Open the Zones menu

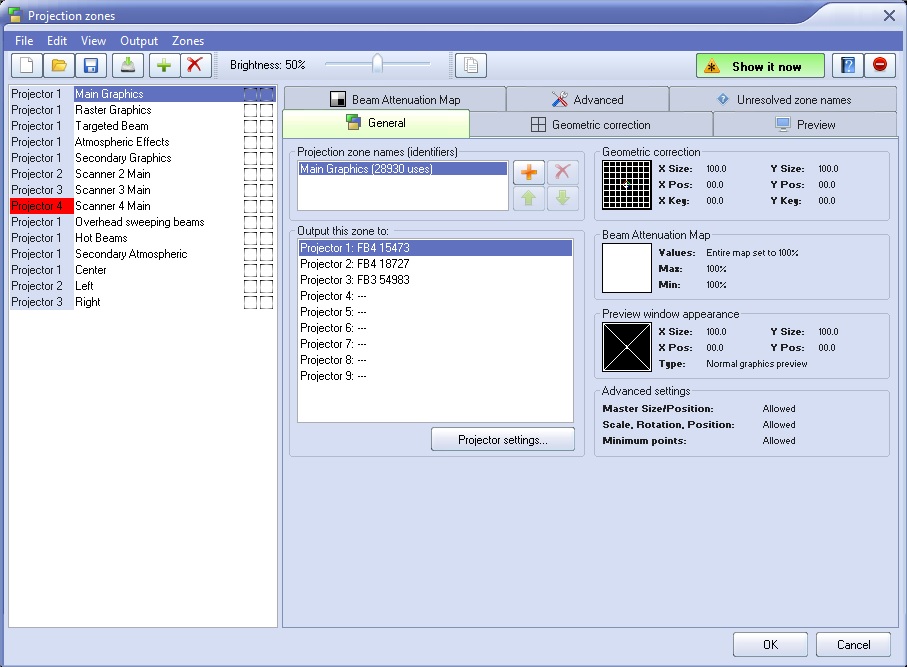point(188,41)
